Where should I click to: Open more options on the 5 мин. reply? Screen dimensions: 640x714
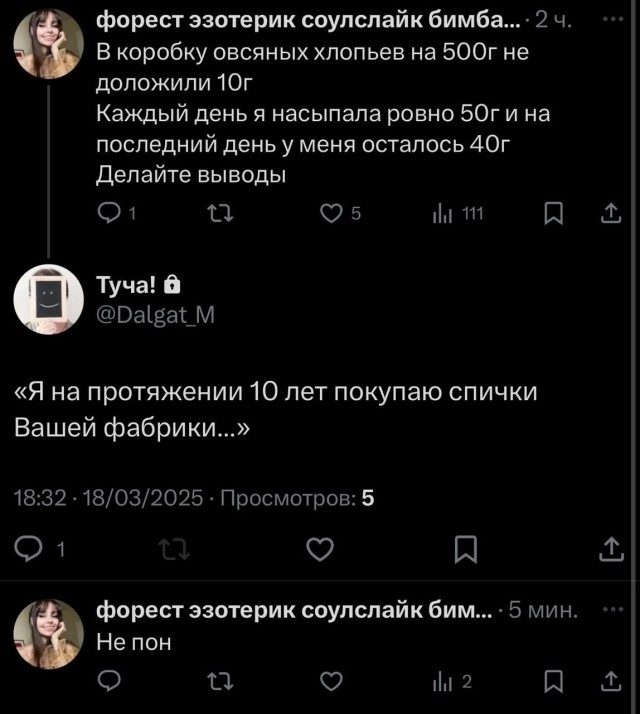609,610
